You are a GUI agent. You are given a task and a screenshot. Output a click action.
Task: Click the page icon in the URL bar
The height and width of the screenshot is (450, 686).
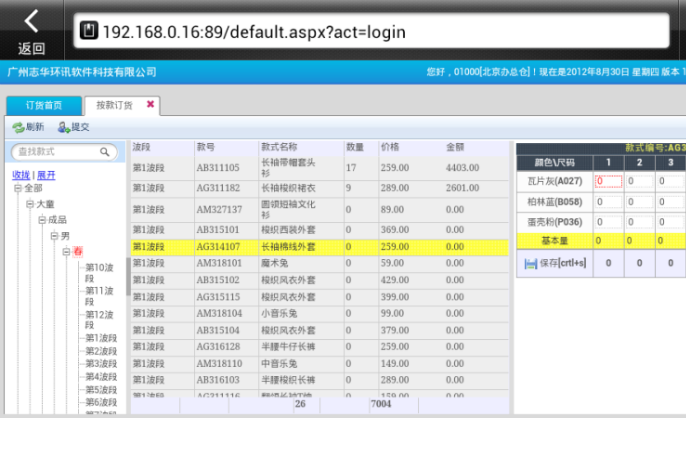[88, 32]
